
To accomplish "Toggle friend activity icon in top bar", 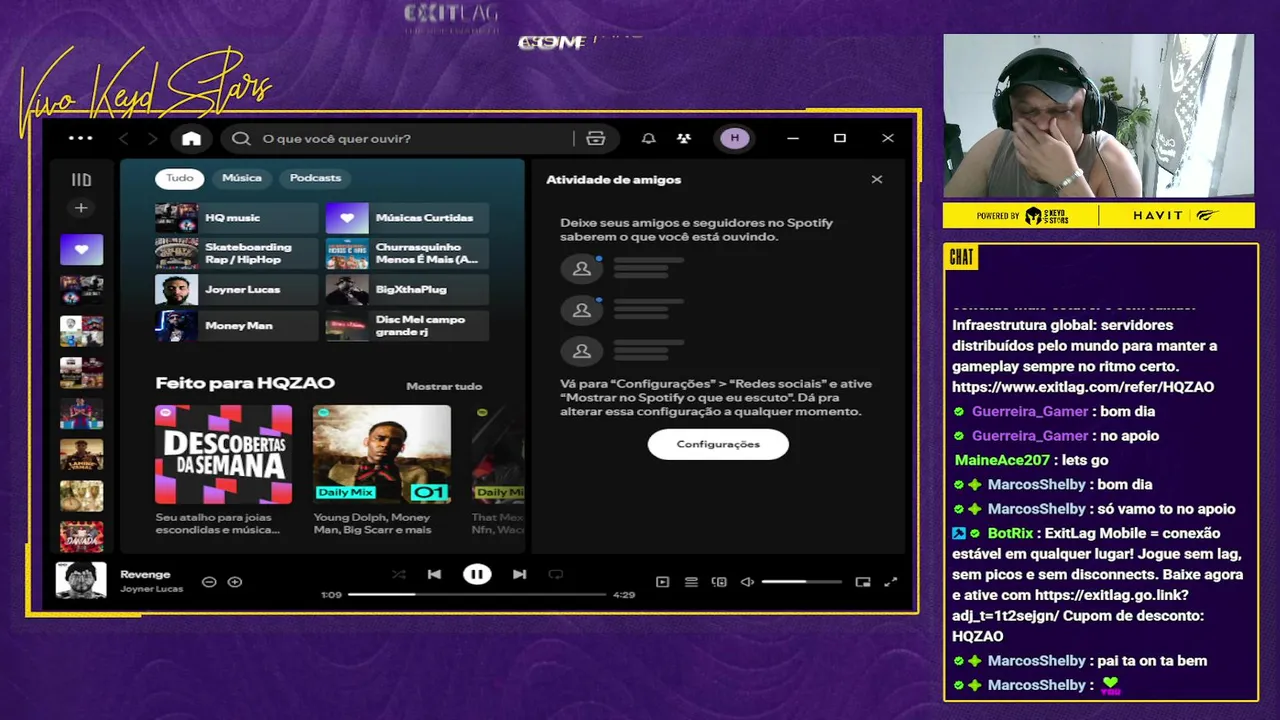I will (x=684, y=138).
